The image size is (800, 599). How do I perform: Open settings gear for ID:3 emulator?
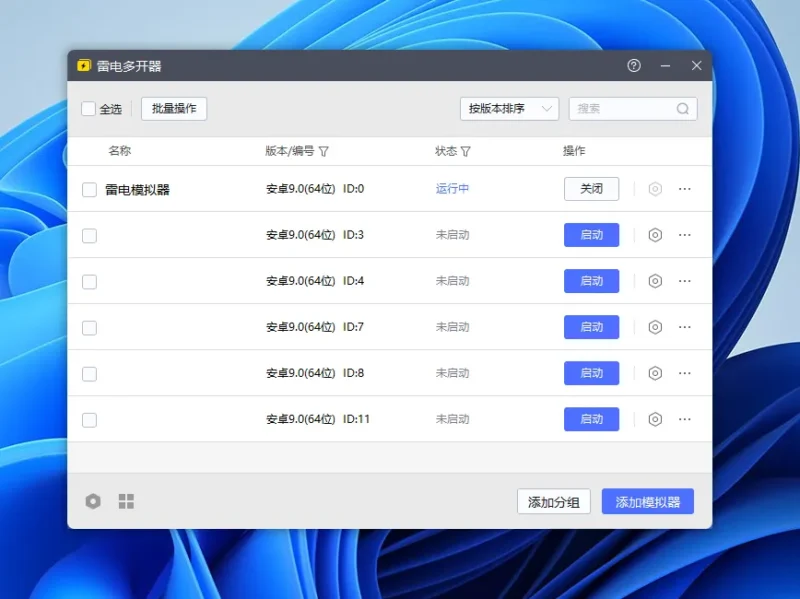pyautogui.click(x=655, y=235)
